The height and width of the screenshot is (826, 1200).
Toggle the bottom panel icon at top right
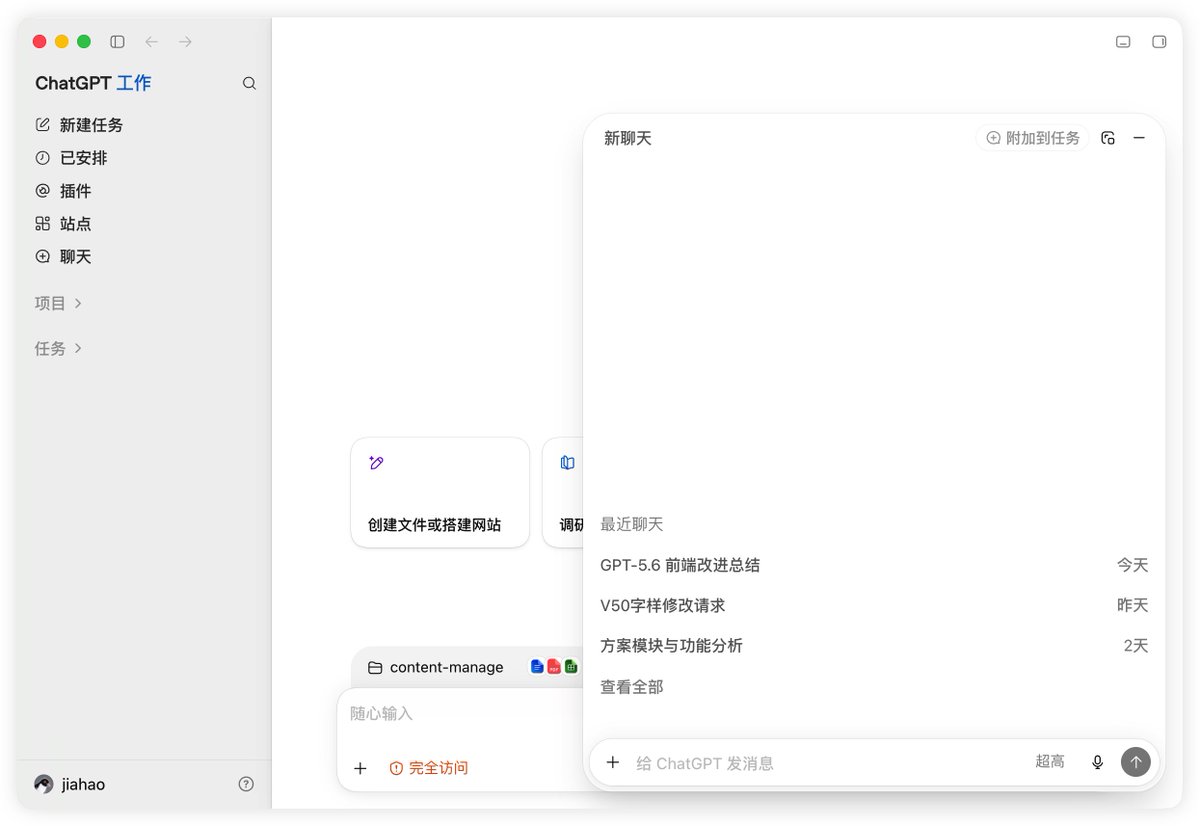pyautogui.click(x=1123, y=42)
